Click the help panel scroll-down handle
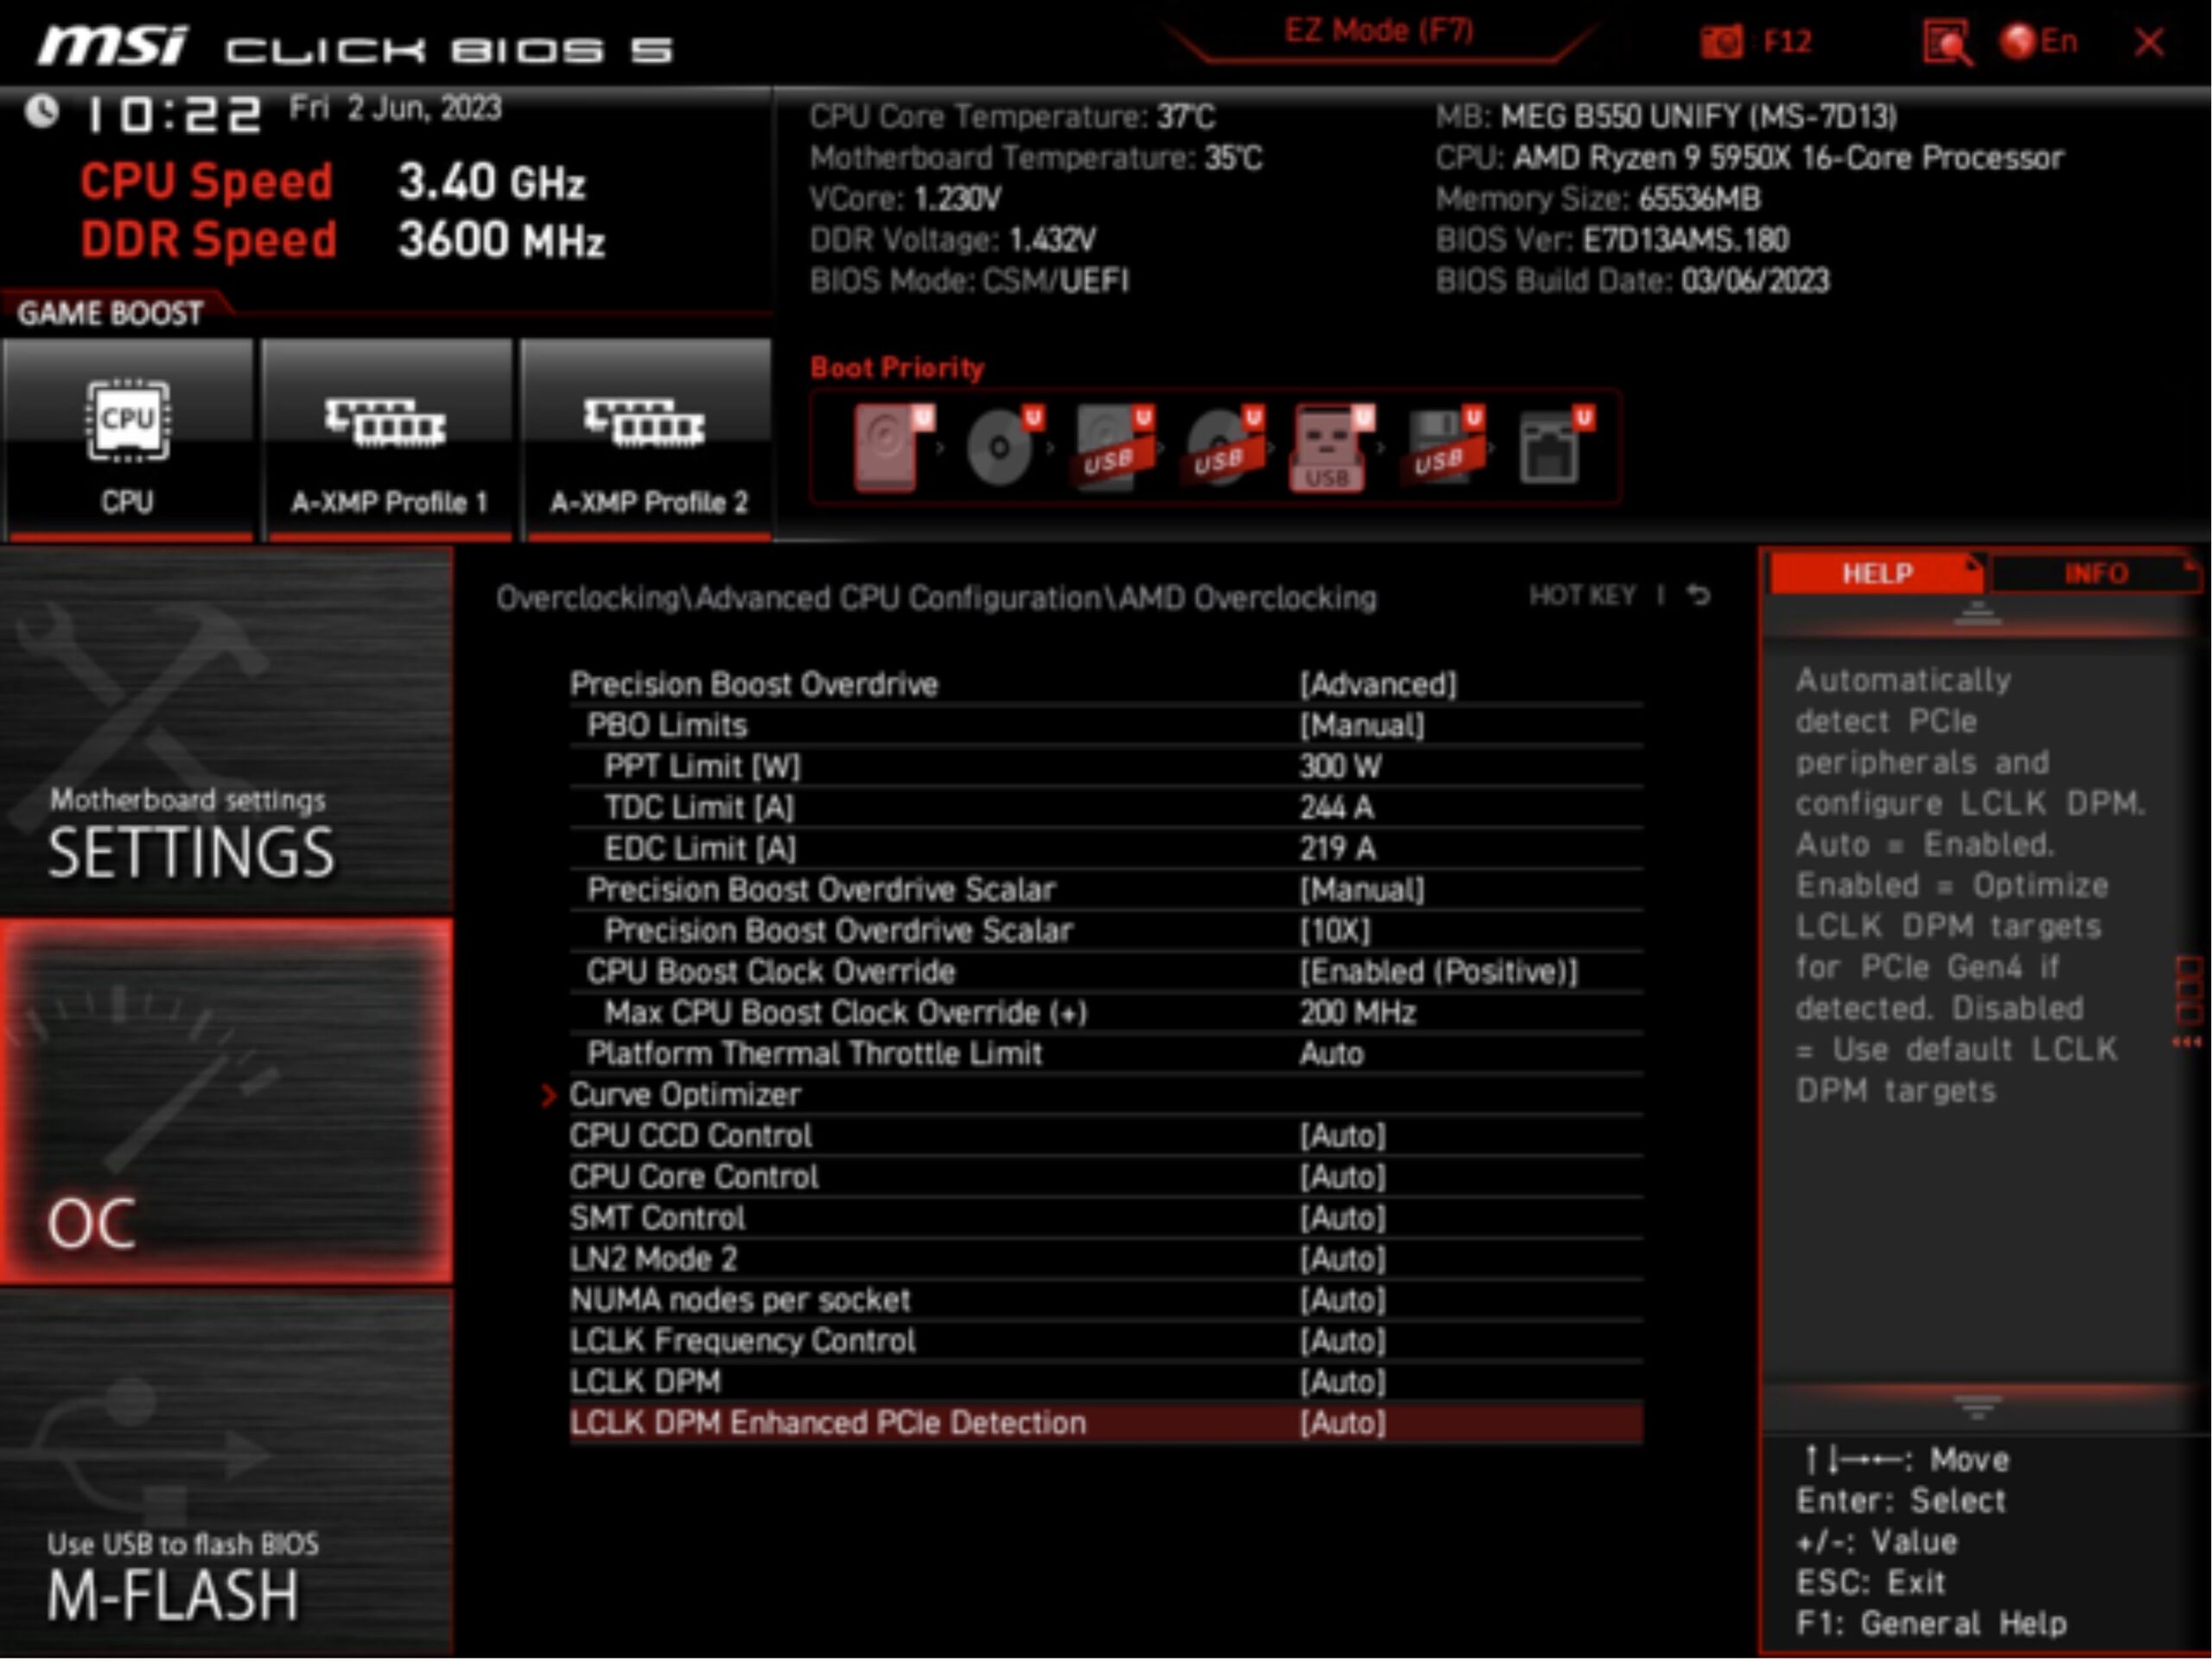Image resolution: width=2212 pixels, height=1662 pixels. click(x=1977, y=1406)
